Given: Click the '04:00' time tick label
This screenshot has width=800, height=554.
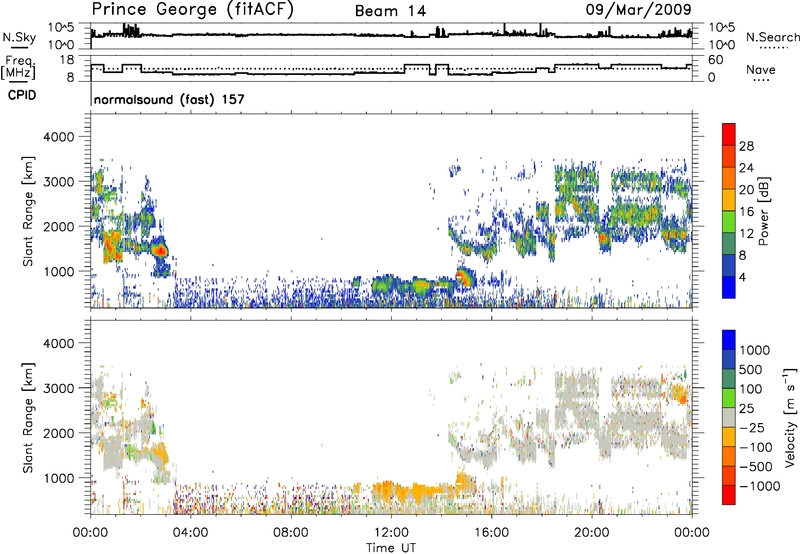Looking at the screenshot, I should (190, 533).
